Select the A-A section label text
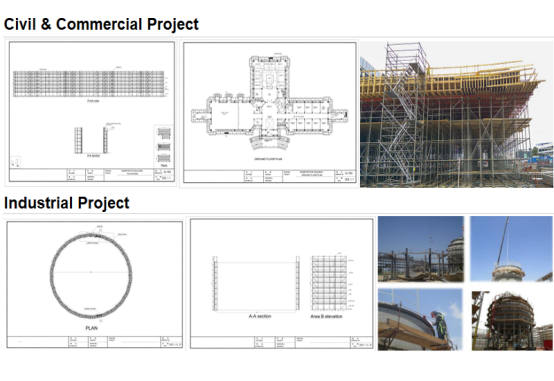The height and width of the screenshot is (381, 554). [x=260, y=316]
